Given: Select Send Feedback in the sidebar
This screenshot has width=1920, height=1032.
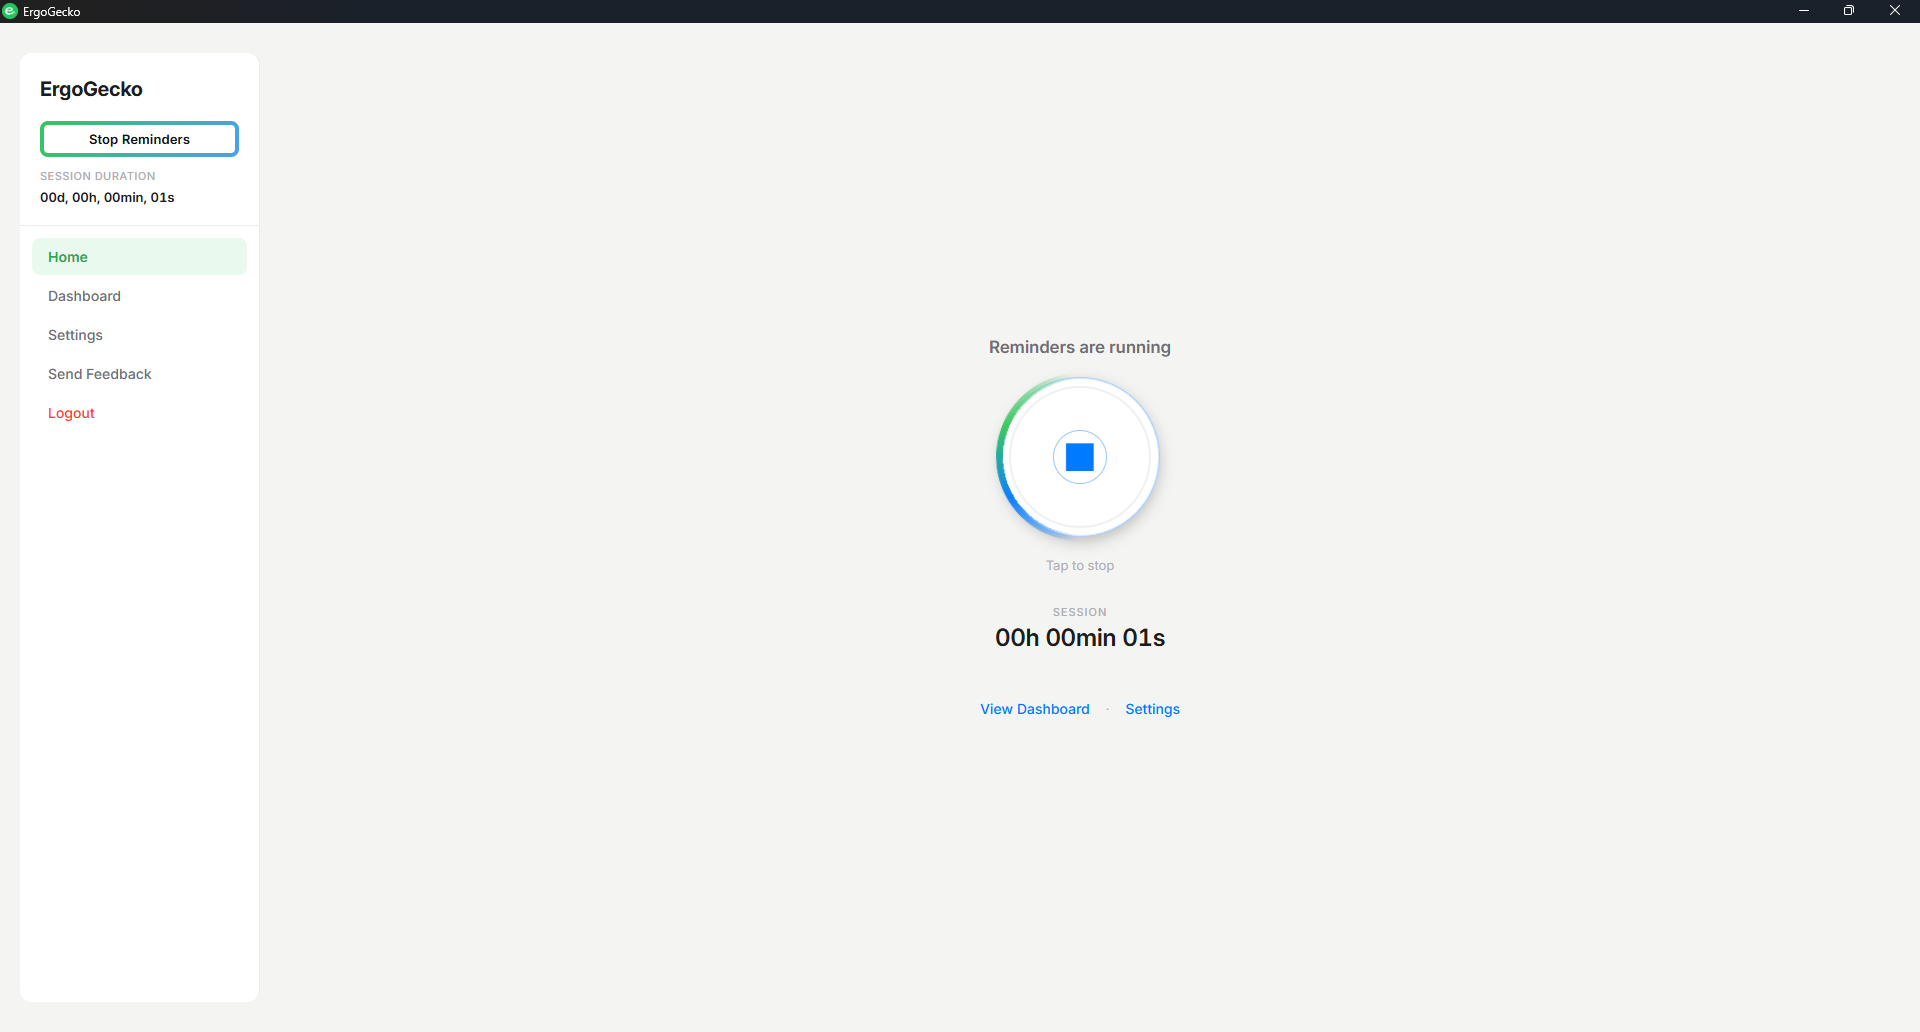Looking at the screenshot, I should 100,374.
